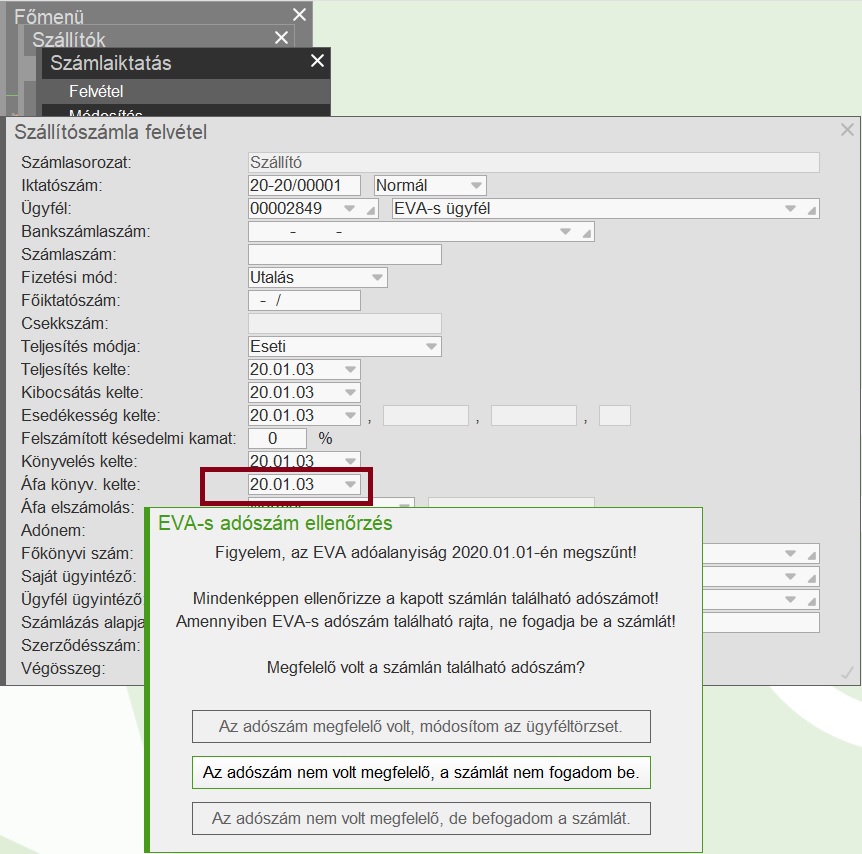The width and height of the screenshot is (862, 854).
Task: Click the corner picker of Saját ügyintéző field
Action: [x=811, y=578]
